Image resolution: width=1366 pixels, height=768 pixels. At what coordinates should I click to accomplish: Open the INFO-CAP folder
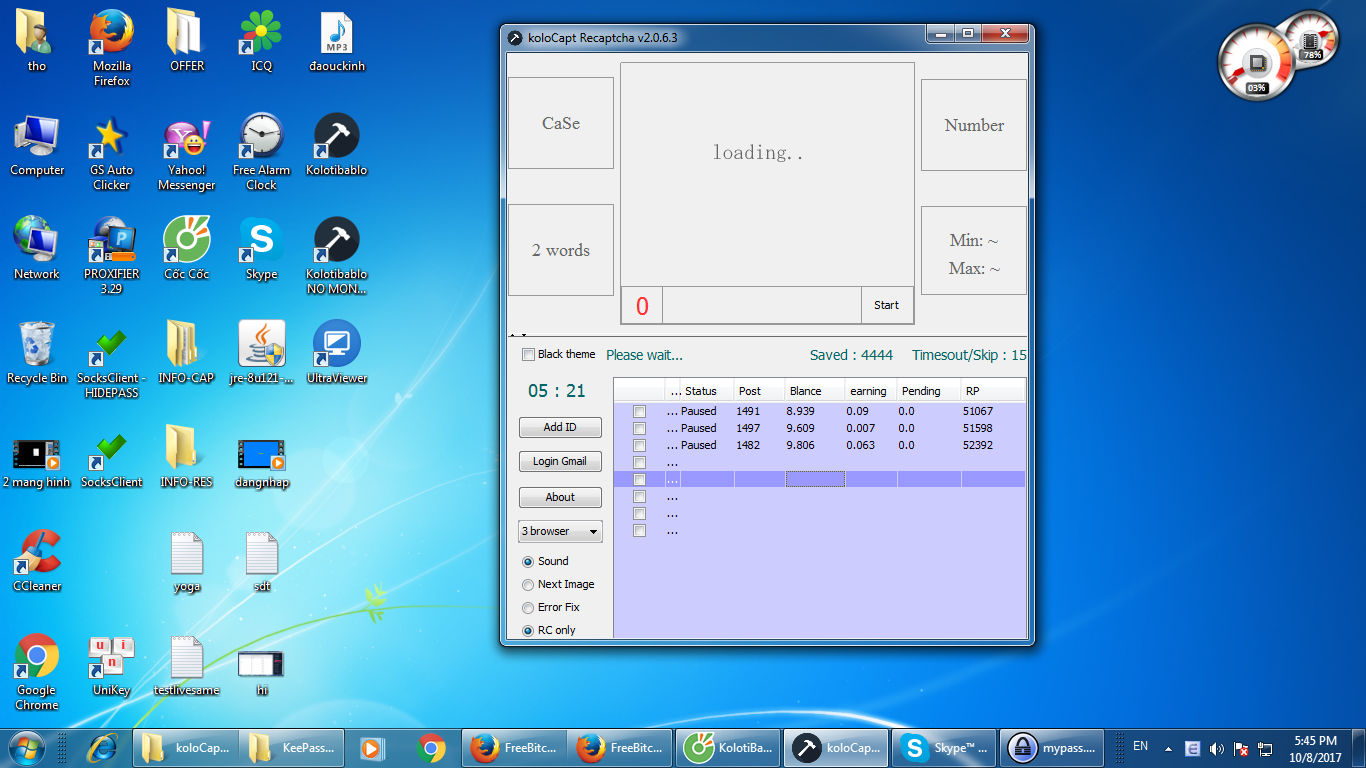(x=186, y=353)
